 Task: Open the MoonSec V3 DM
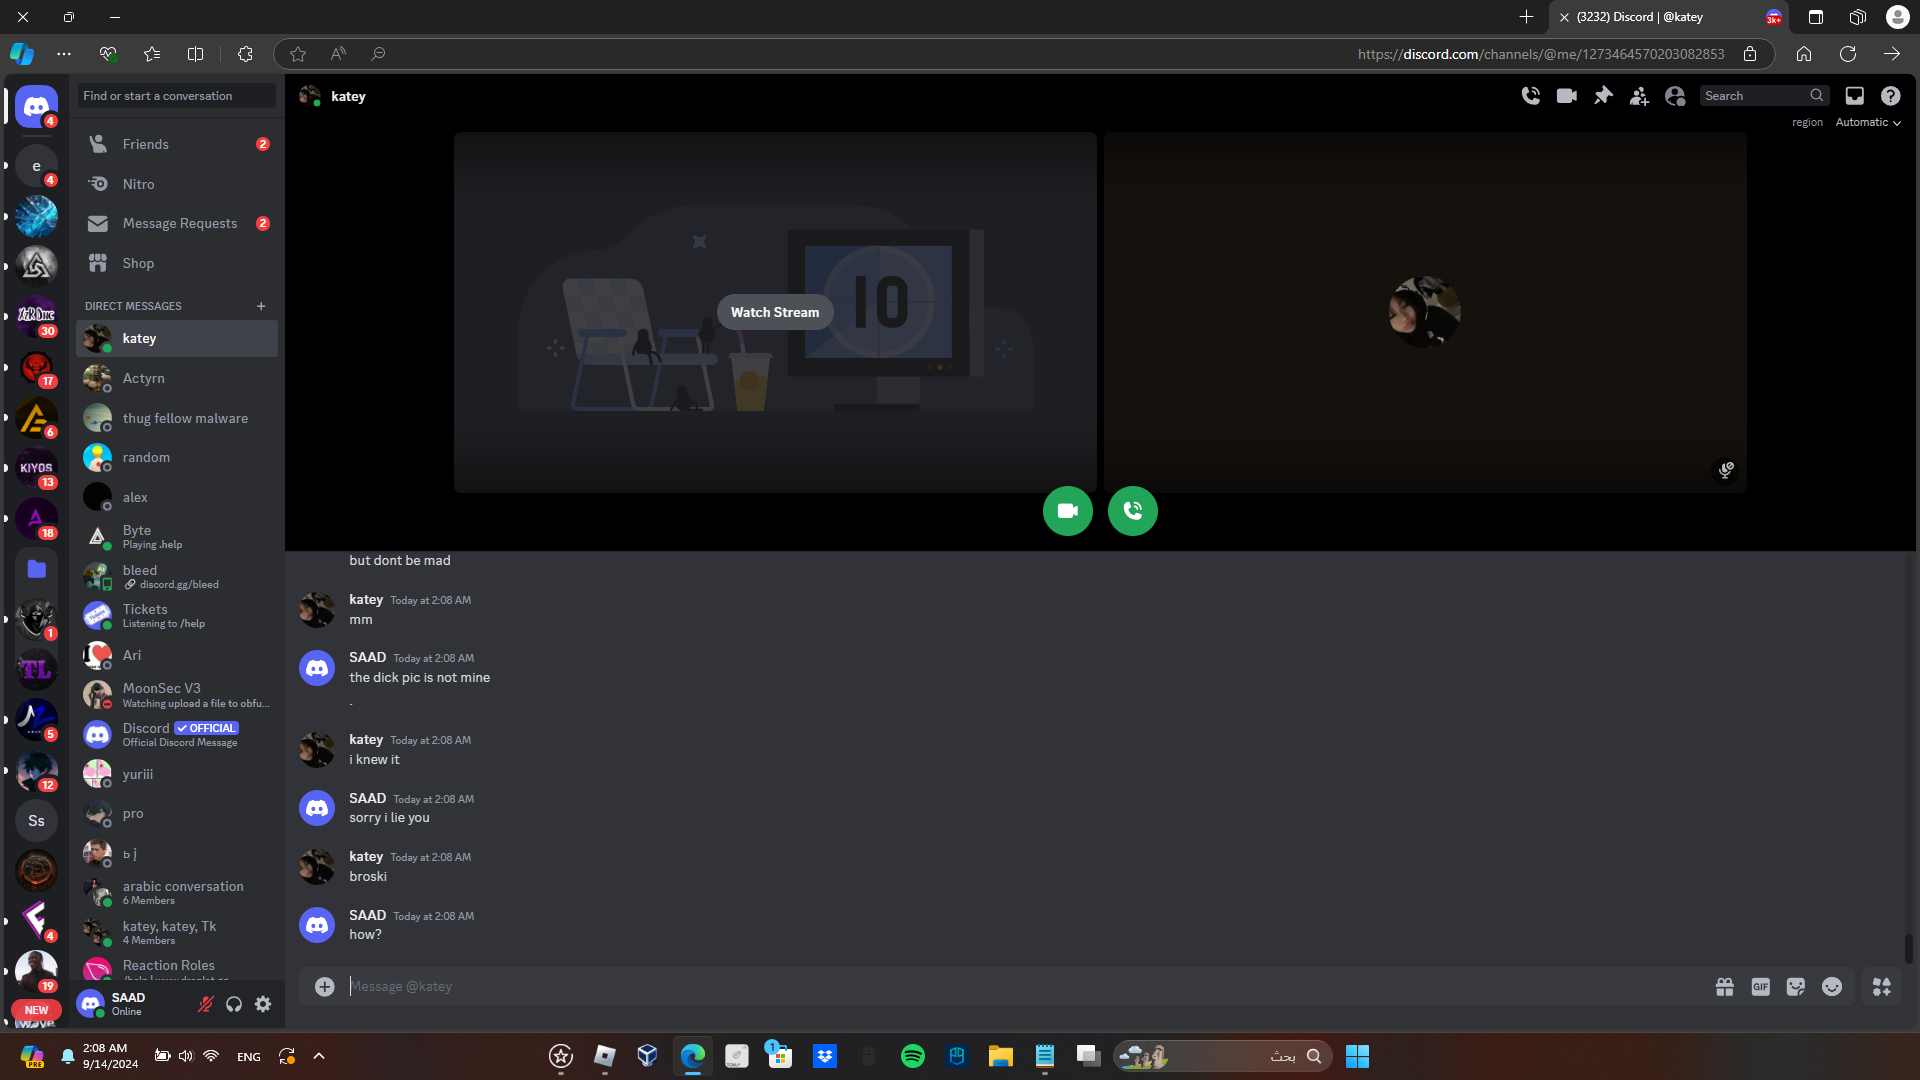point(177,695)
